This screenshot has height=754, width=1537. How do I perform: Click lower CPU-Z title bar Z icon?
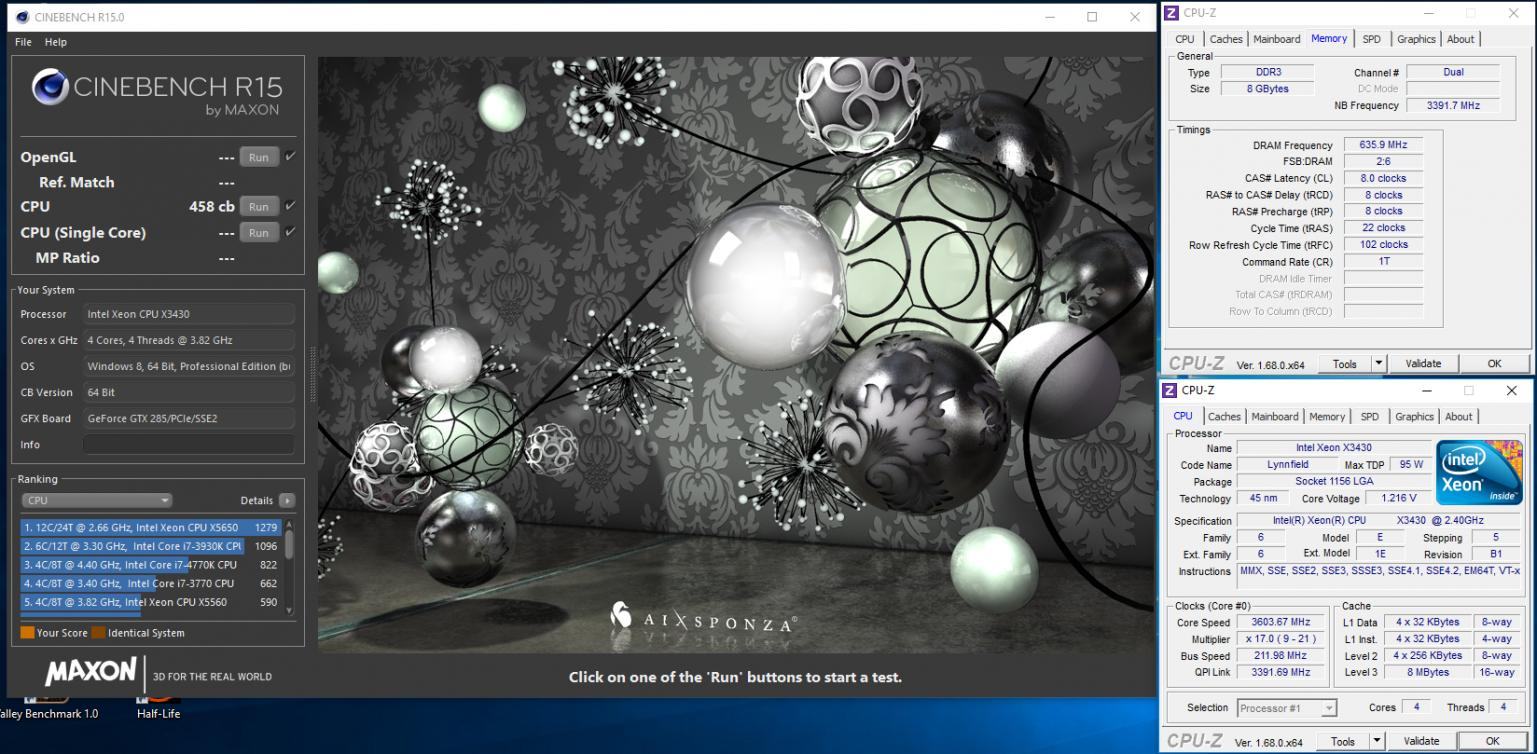click(1170, 390)
